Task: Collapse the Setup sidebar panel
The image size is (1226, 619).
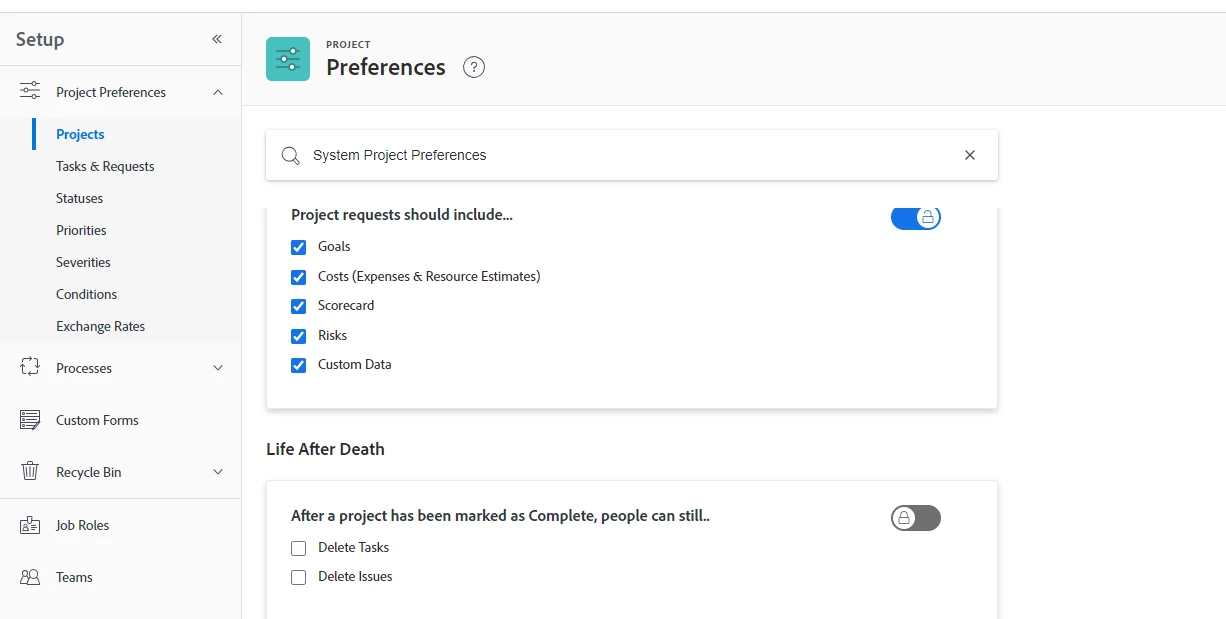Action: point(217,39)
